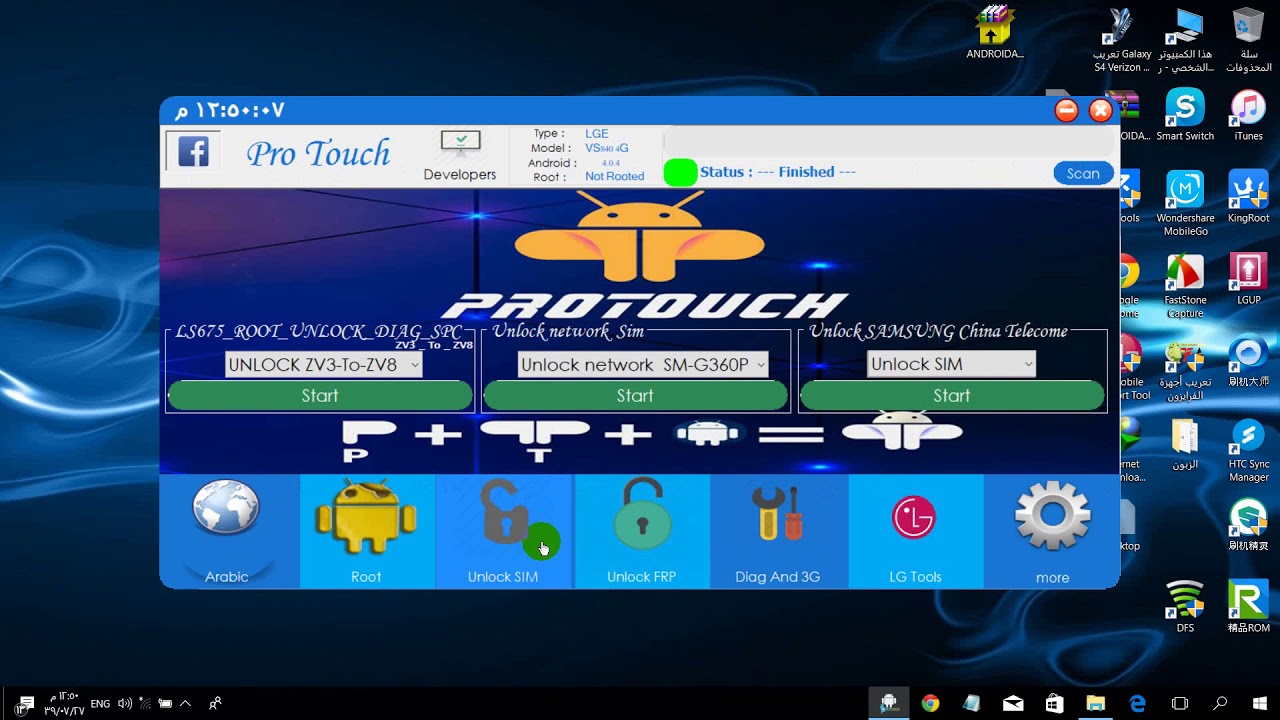Open Mail app in the taskbar

pos(1013,704)
